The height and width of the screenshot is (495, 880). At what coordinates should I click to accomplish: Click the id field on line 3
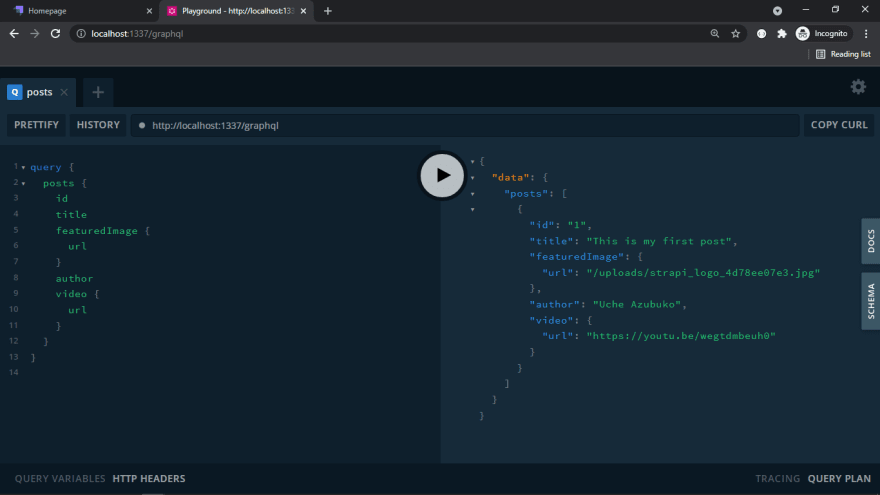(62, 199)
